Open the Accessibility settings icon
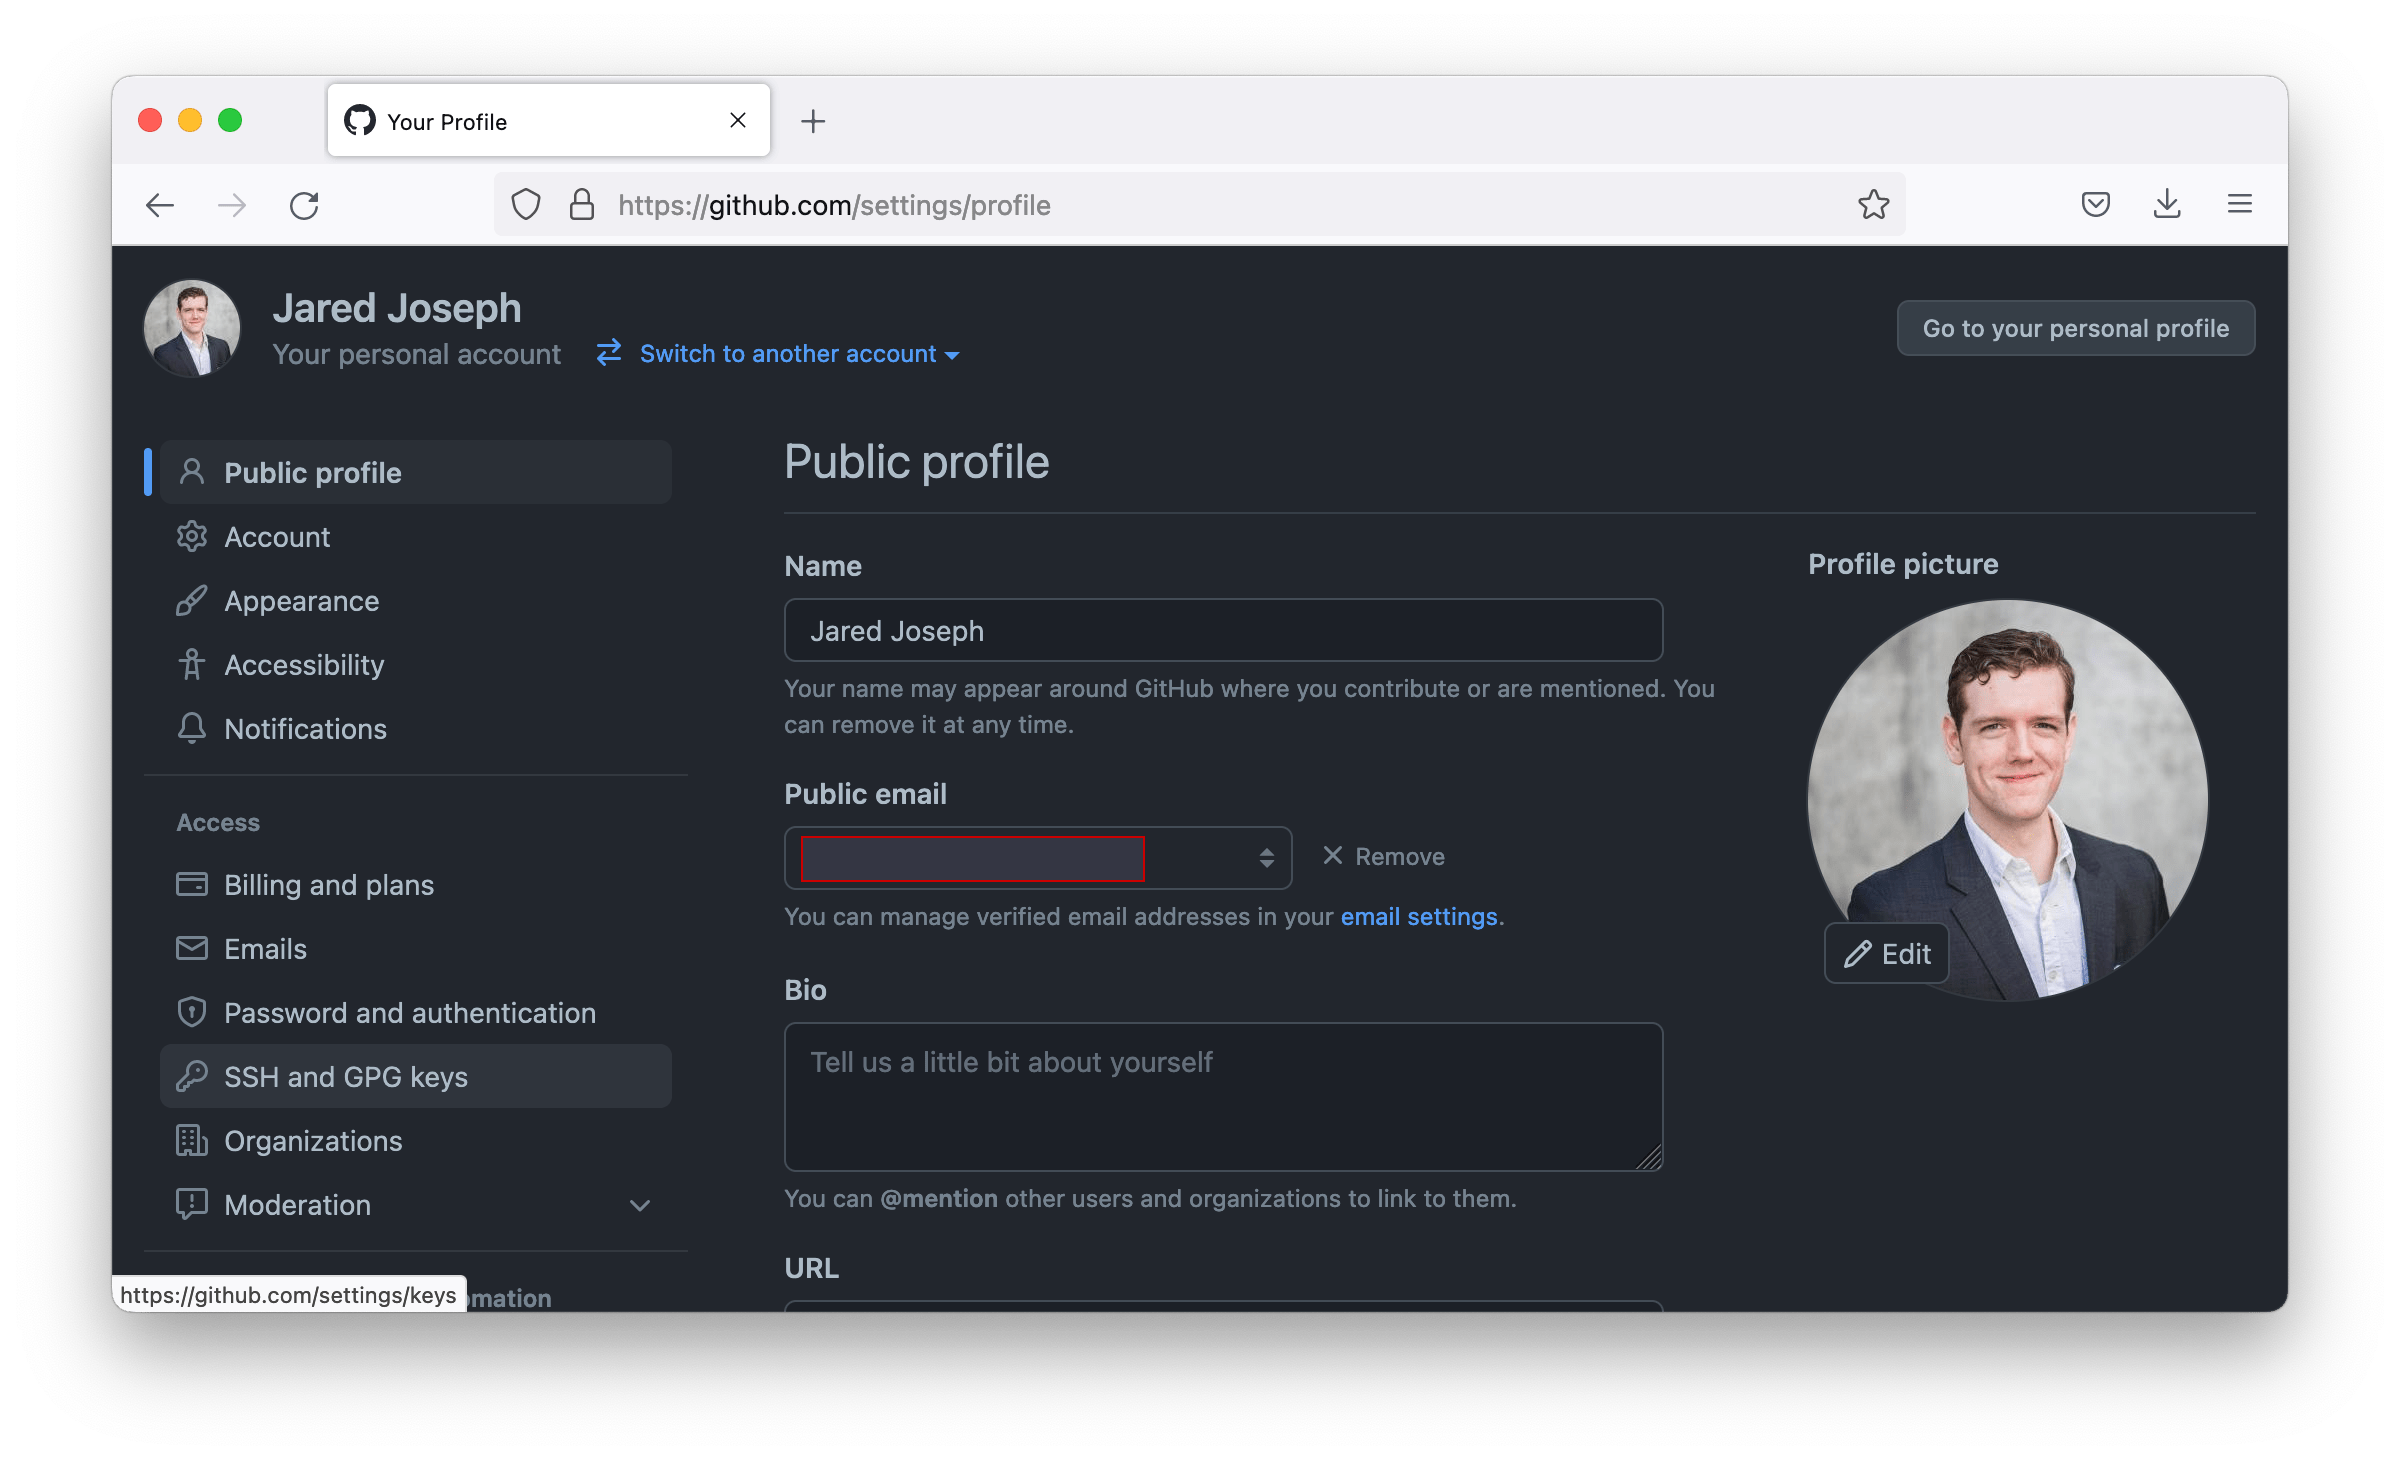The height and width of the screenshot is (1460, 2400). pos(192,664)
